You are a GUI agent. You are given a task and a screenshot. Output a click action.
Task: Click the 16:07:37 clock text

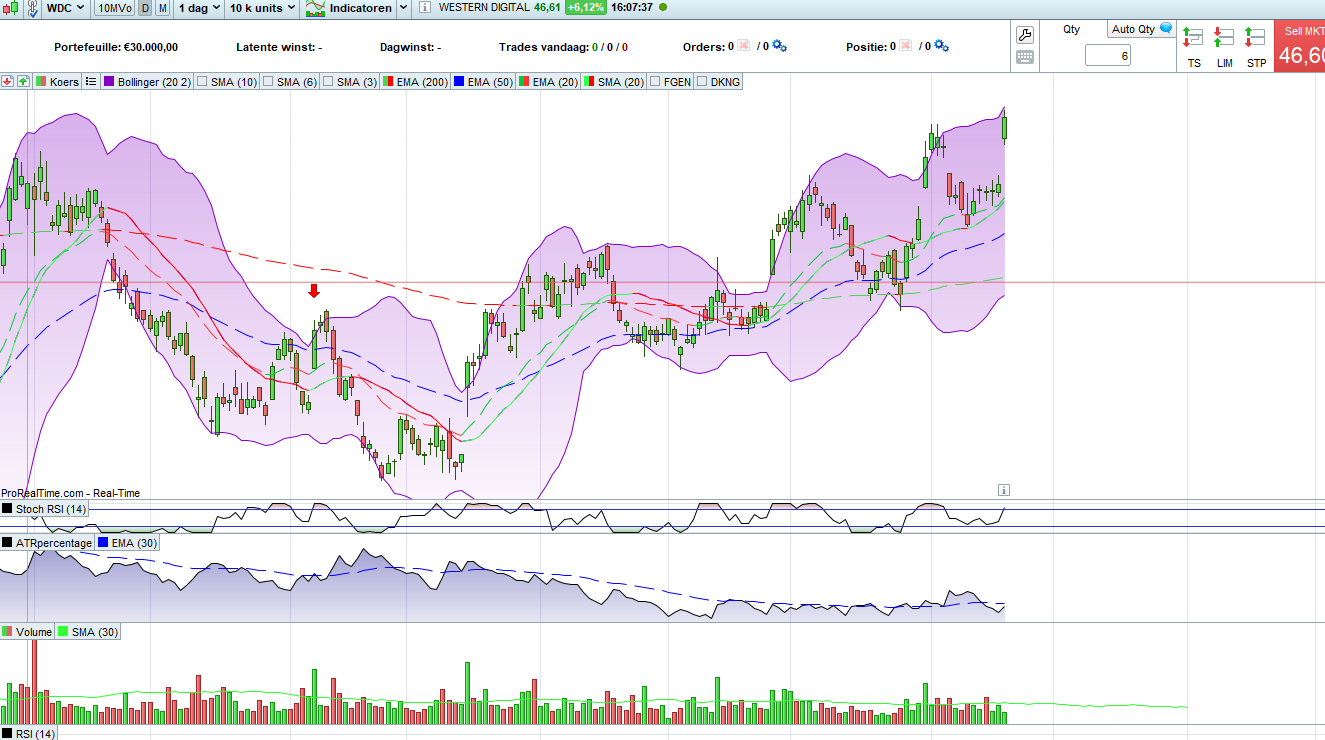[x=631, y=8]
